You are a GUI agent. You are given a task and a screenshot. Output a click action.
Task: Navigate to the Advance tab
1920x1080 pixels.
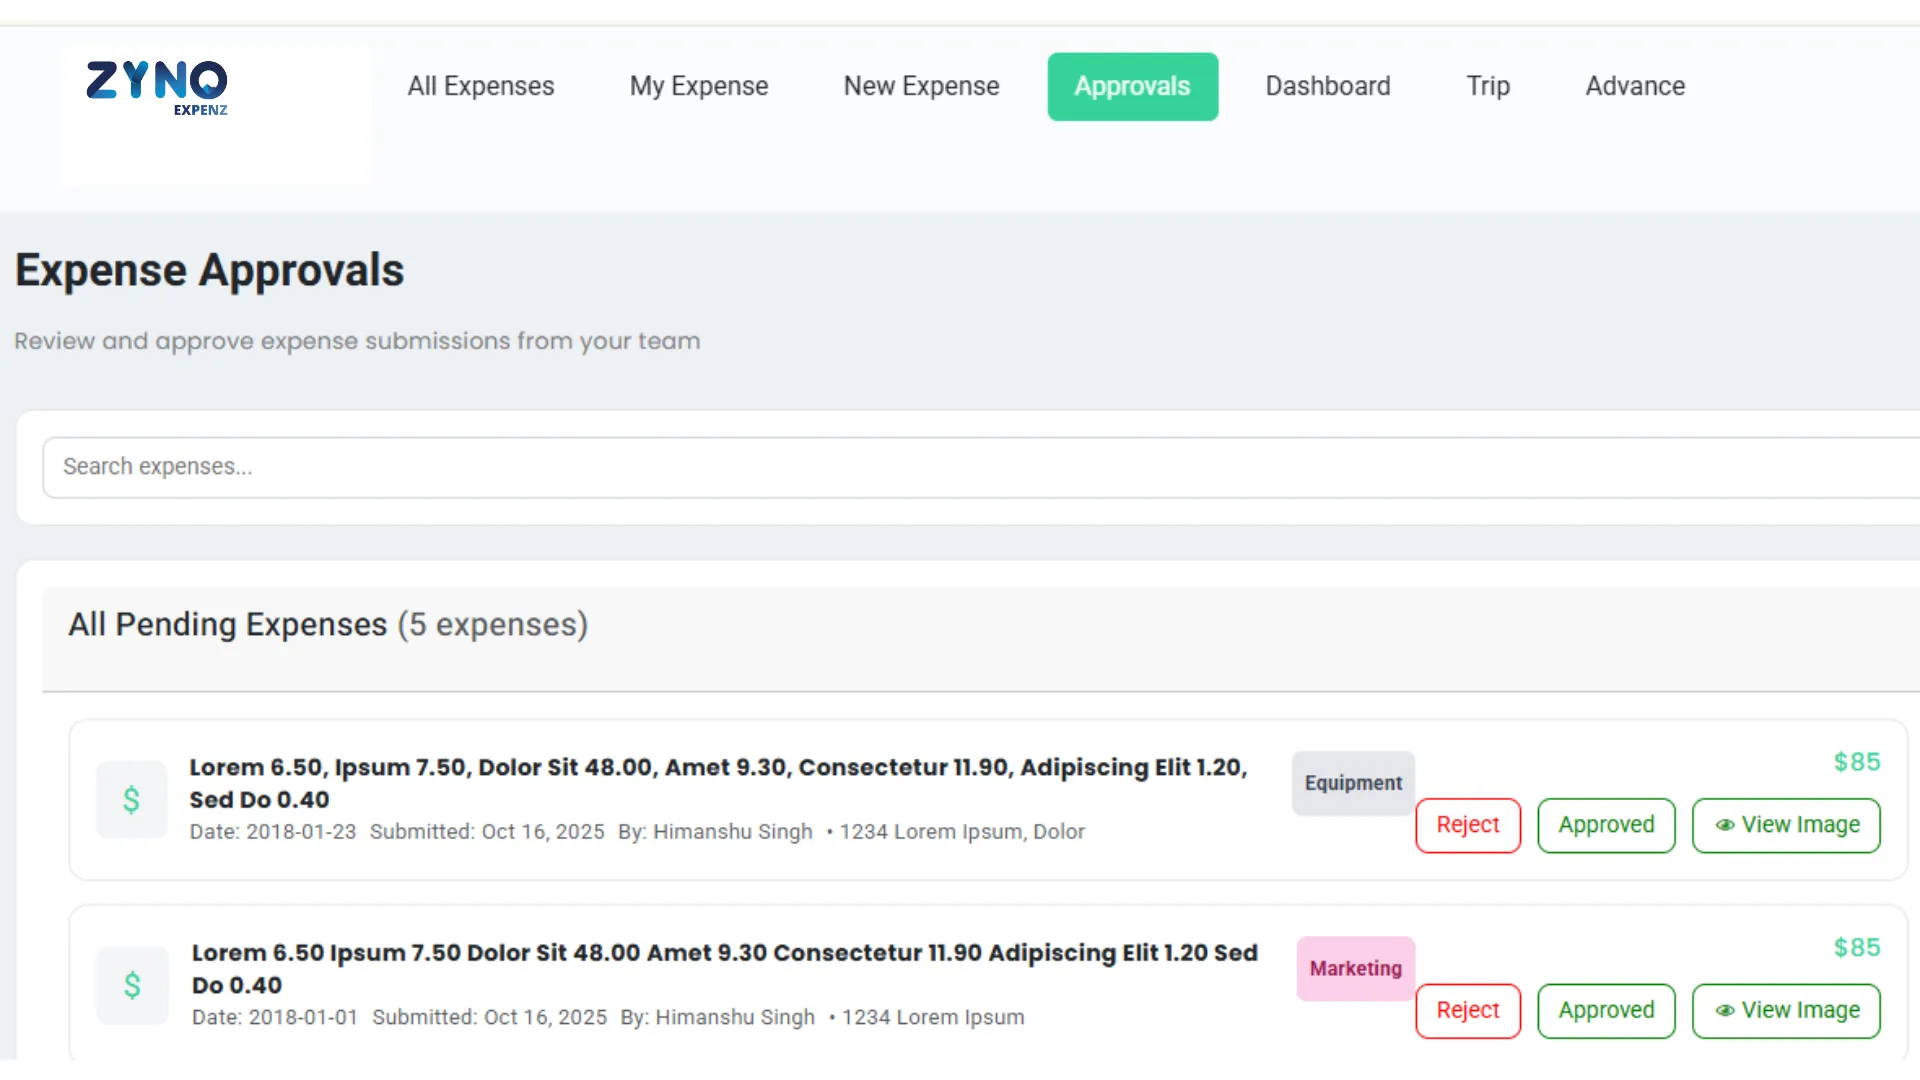pos(1634,87)
